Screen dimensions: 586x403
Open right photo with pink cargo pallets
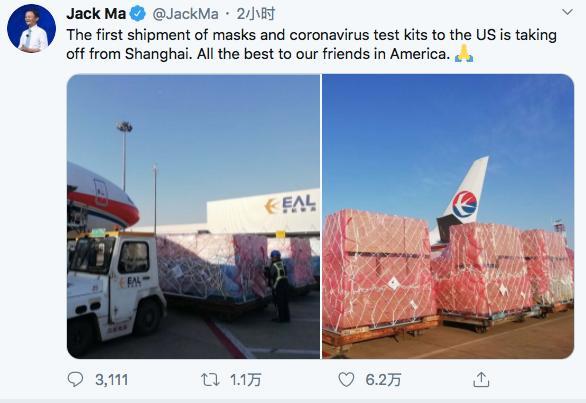click(448, 216)
